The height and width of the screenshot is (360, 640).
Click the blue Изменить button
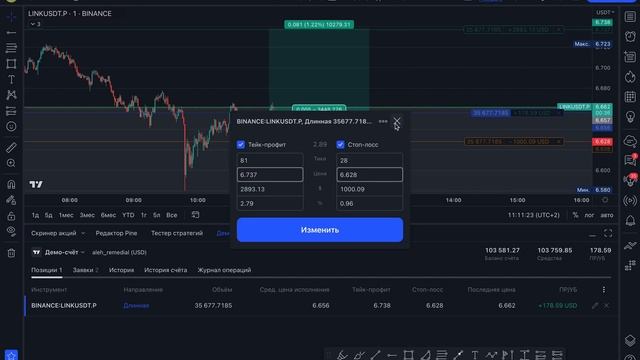320,230
